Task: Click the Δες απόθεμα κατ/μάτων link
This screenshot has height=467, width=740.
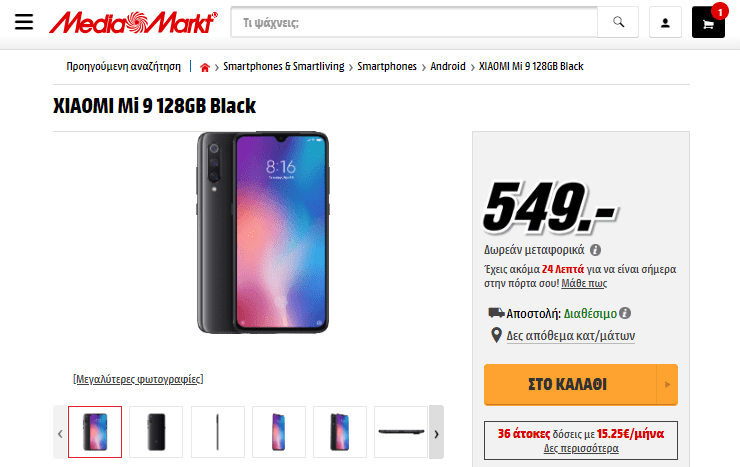Action: click(571, 336)
